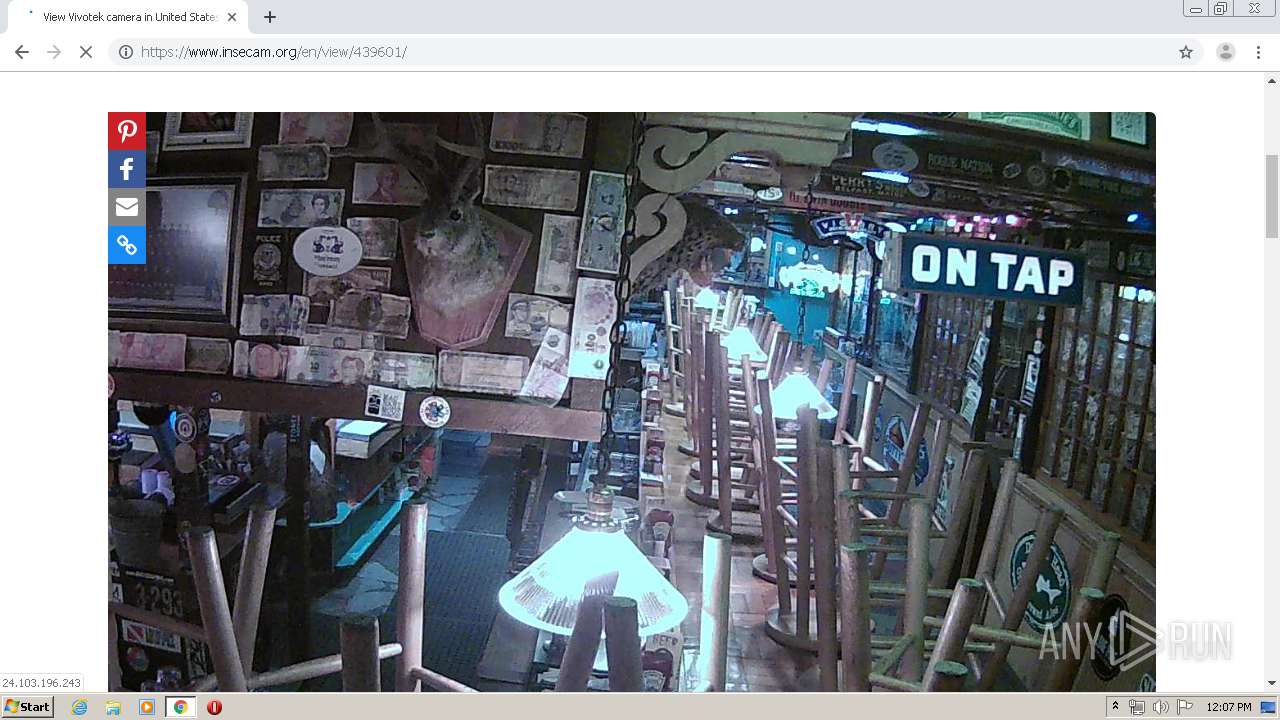Open the Chrome three-dot menu

(1259, 52)
